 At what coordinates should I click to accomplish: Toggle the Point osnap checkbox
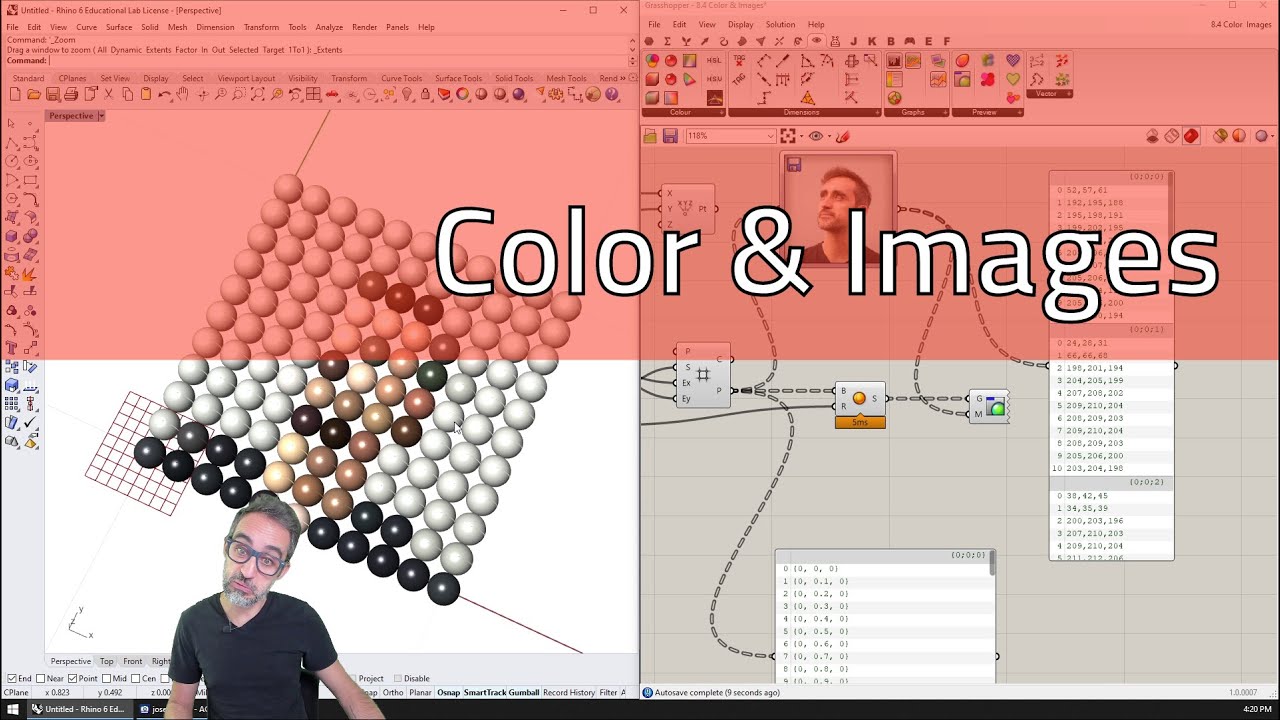click(x=72, y=678)
